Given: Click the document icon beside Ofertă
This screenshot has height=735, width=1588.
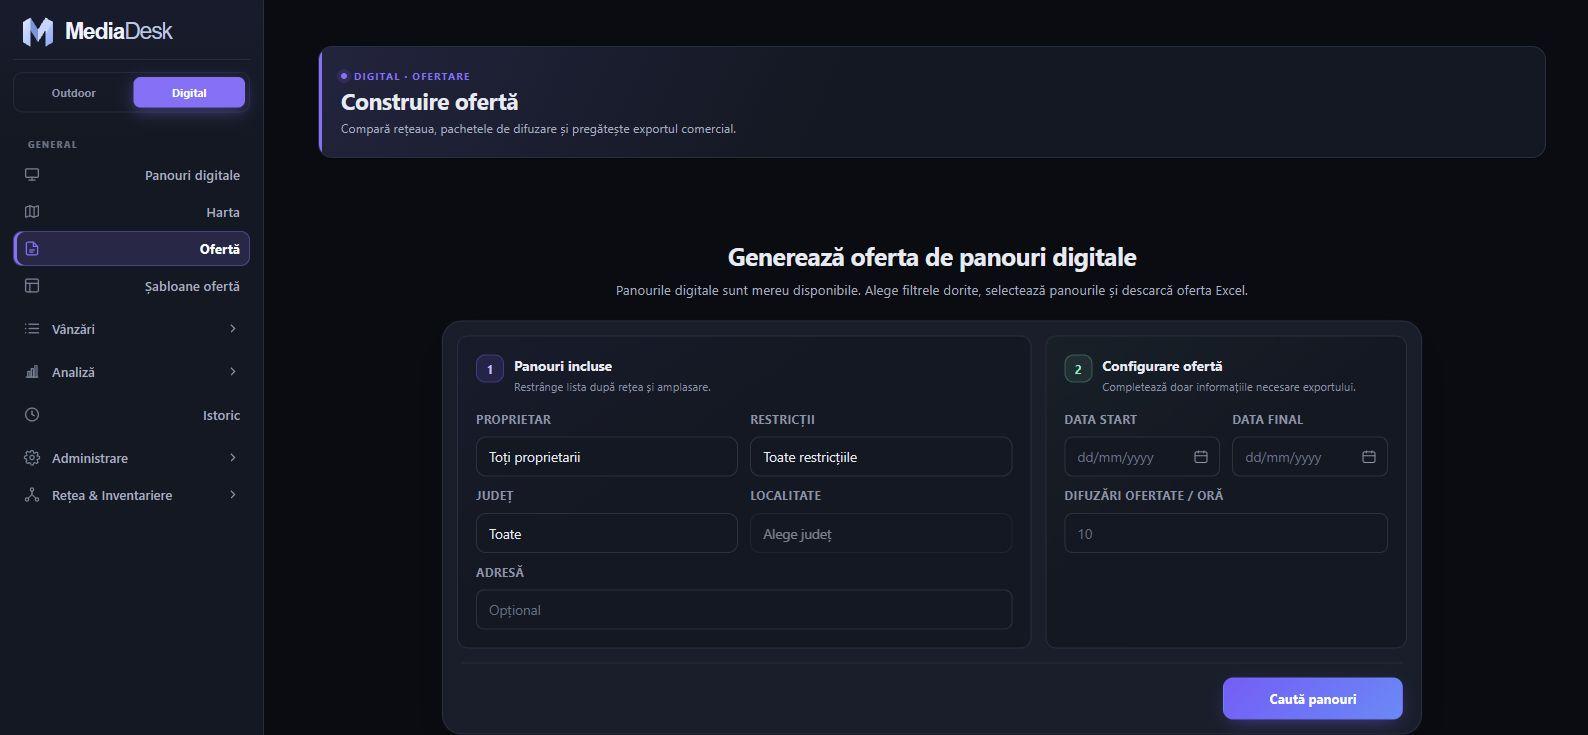Looking at the screenshot, I should pyautogui.click(x=32, y=249).
